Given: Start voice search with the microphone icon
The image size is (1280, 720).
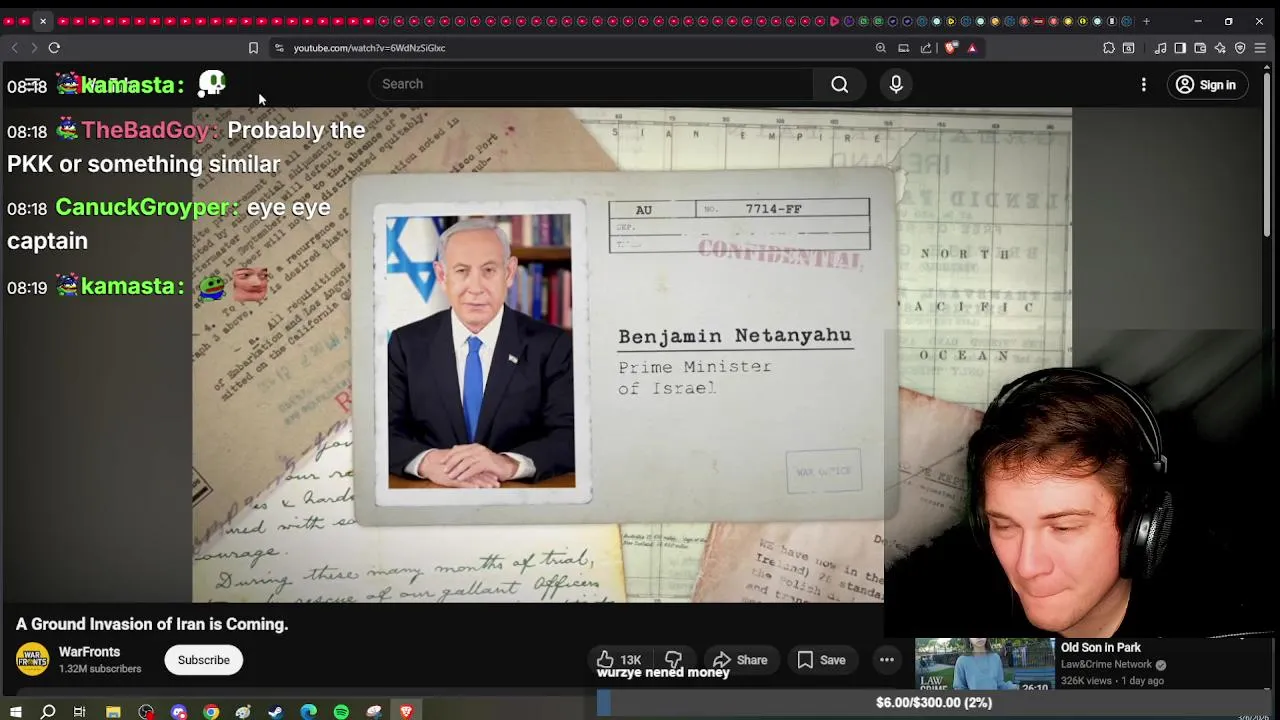Looking at the screenshot, I should click(x=896, y=85).
